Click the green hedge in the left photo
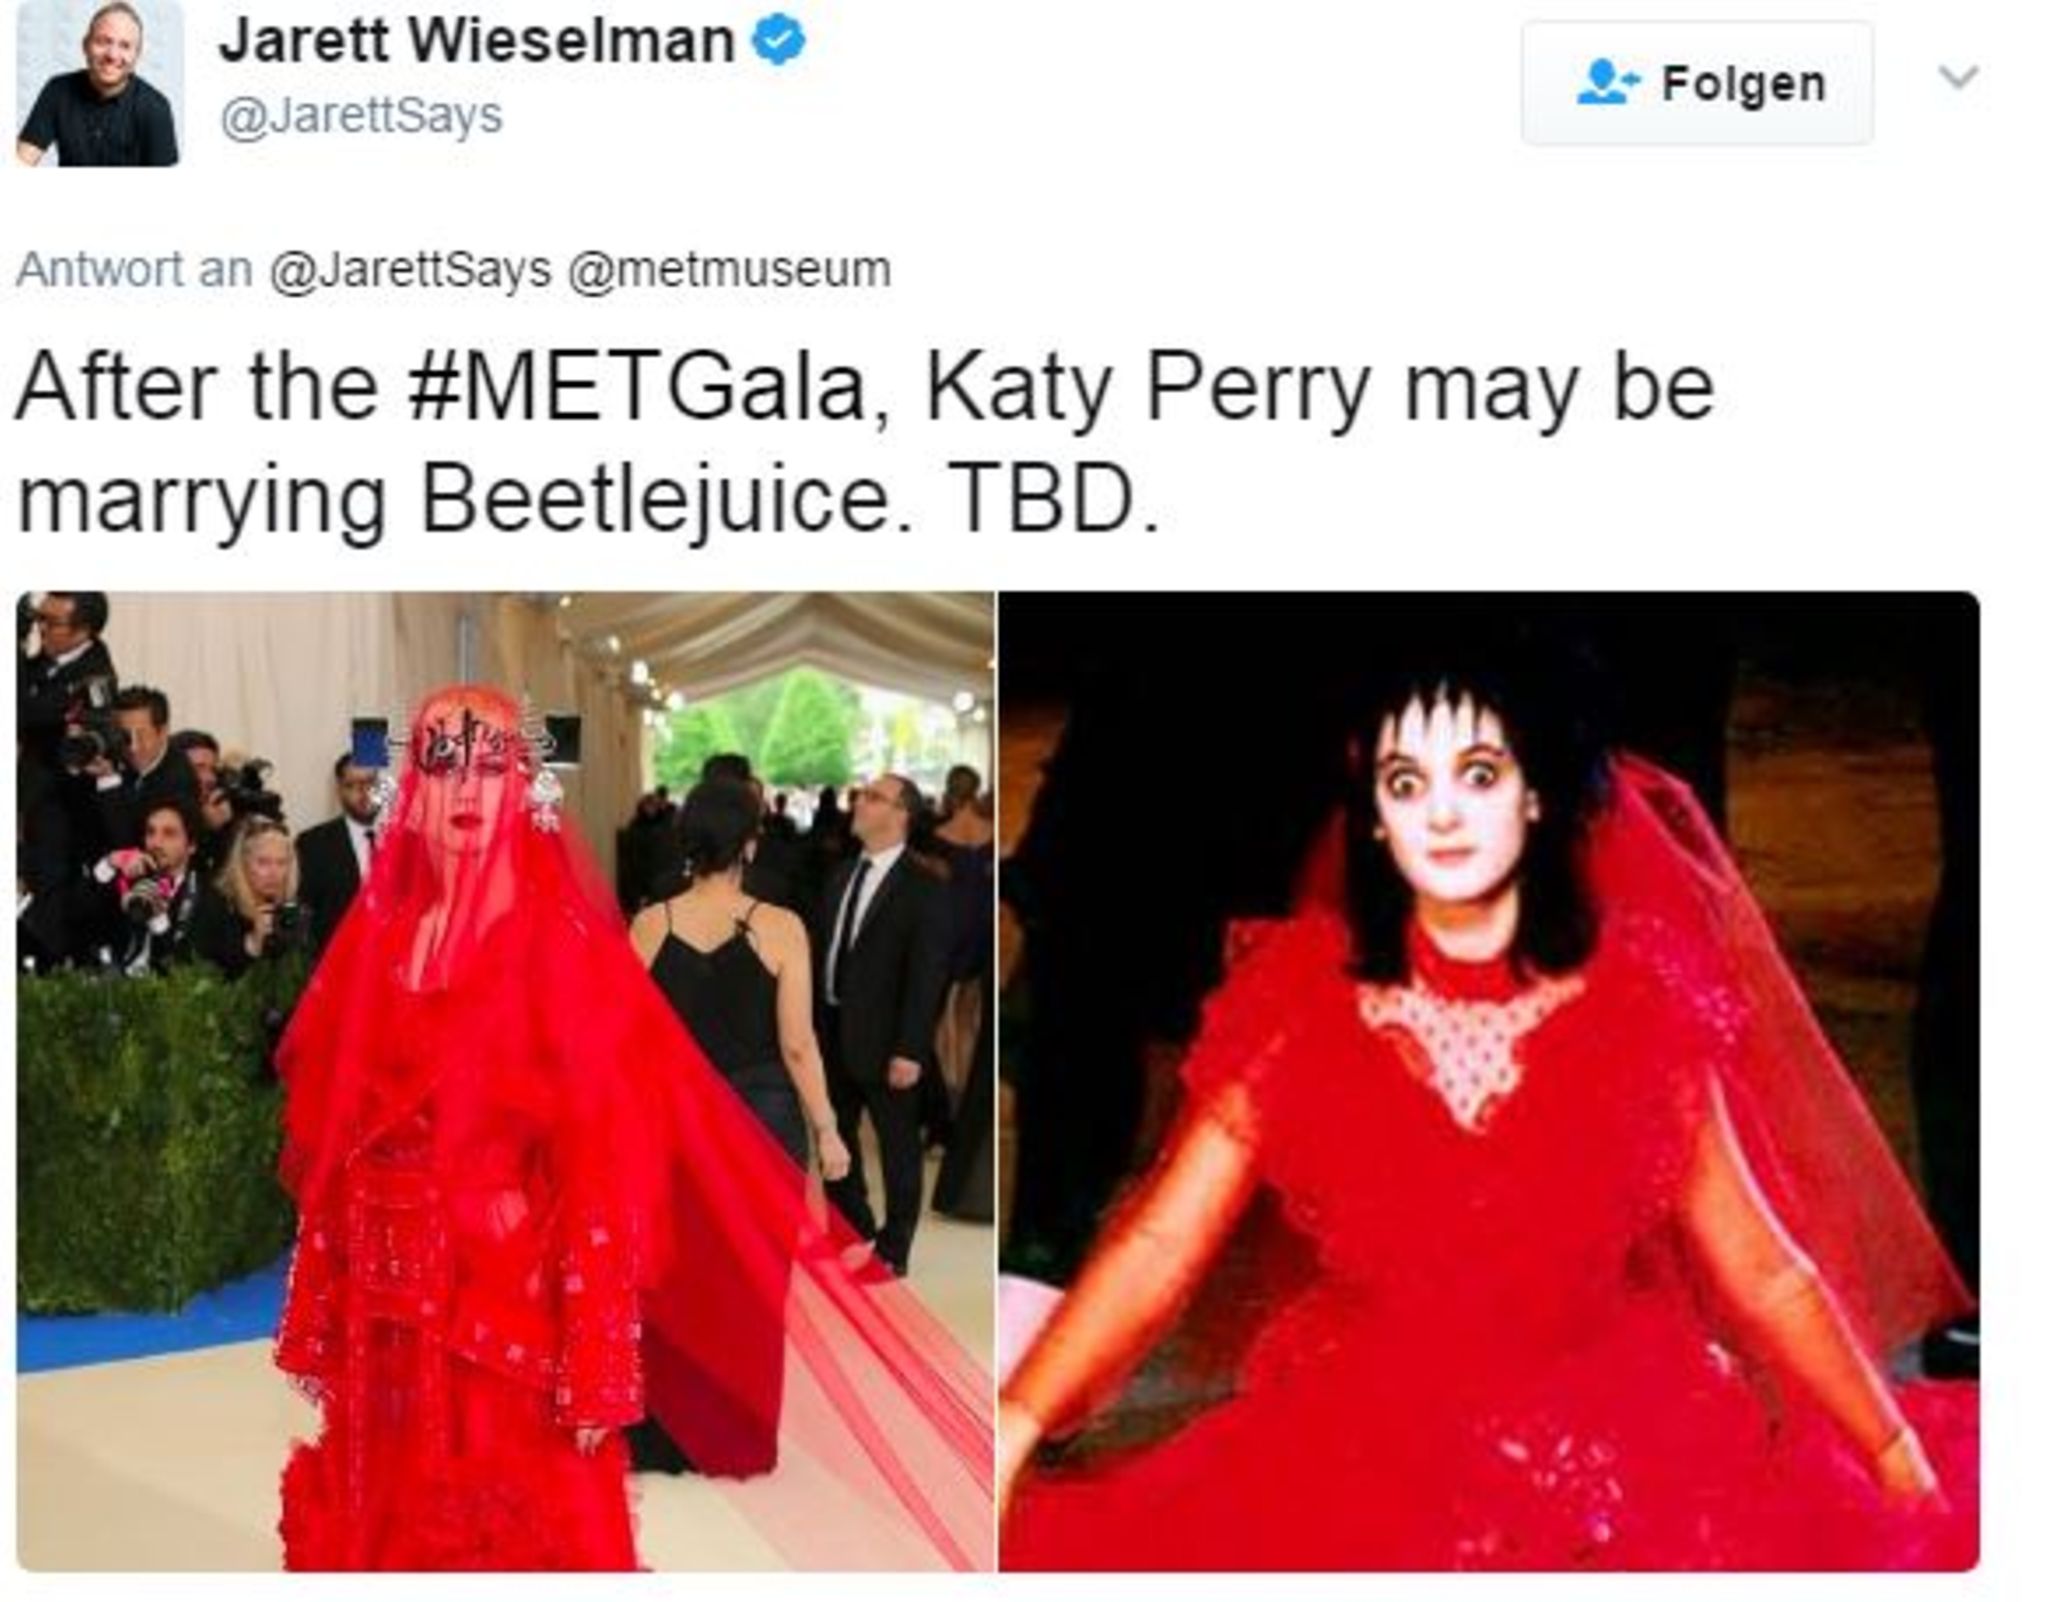The height and width of the screenshot is (1602, 2048). pyautogui.click(x=150, y=1140)
